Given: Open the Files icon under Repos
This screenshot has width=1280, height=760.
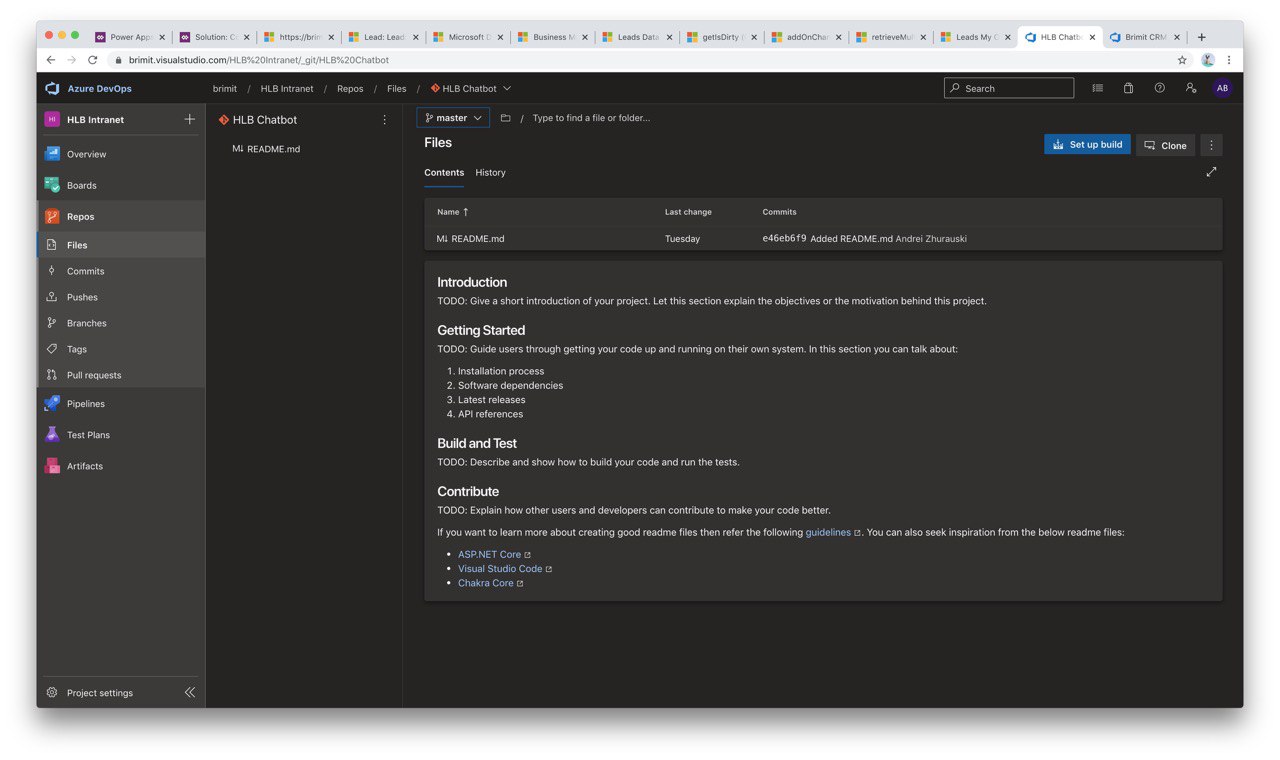Looking at the screenshot, I should [x=52, y=245].
